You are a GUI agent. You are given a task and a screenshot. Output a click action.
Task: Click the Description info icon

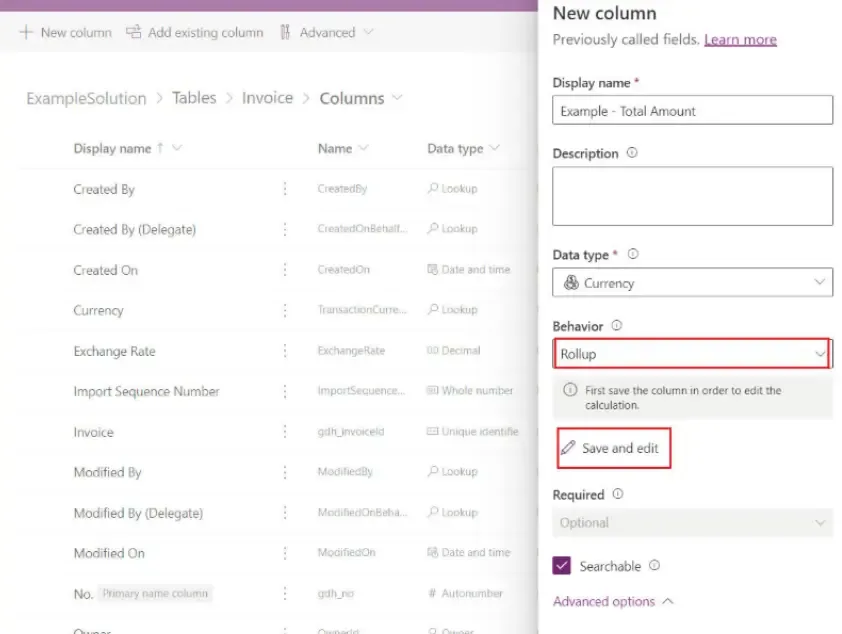[631, 154]
